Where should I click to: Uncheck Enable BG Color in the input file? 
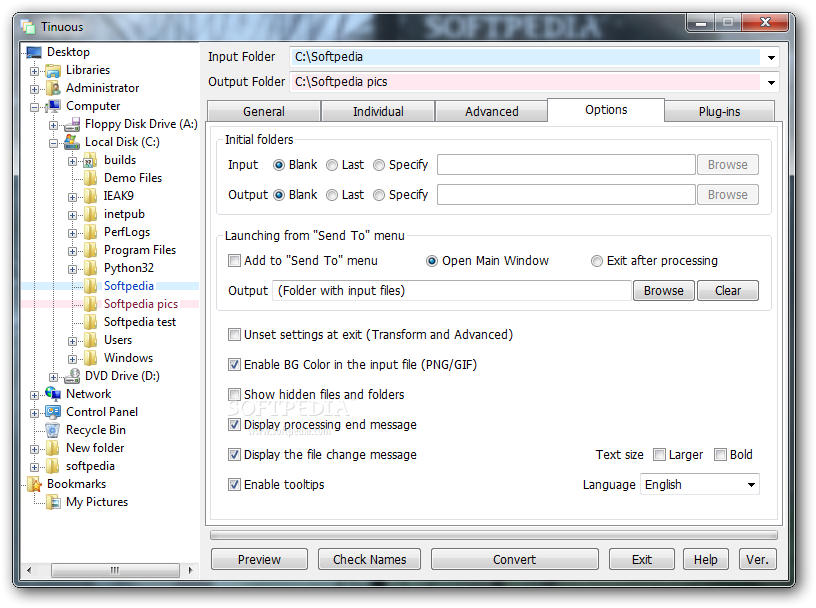(x=234, y=365)
